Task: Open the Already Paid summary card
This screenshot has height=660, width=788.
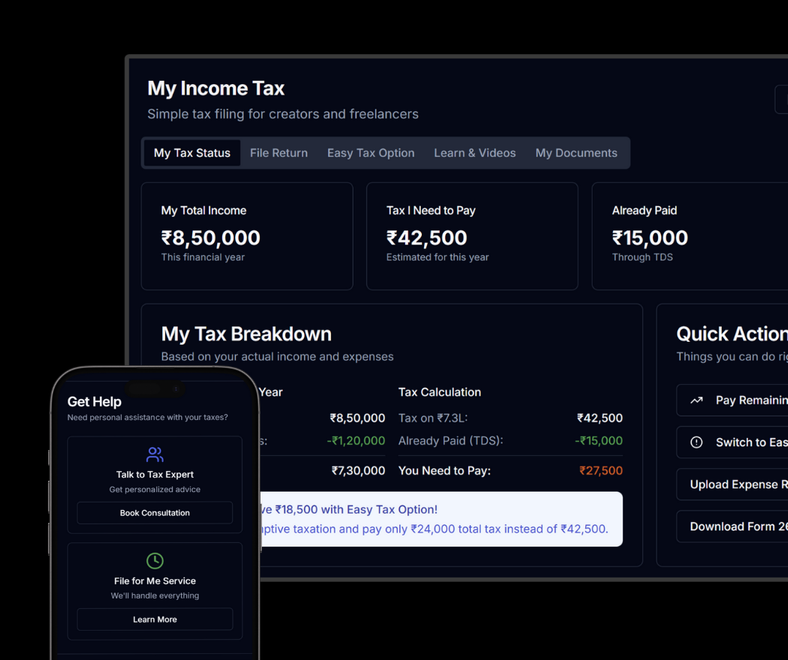Action: tap(690, 236)
